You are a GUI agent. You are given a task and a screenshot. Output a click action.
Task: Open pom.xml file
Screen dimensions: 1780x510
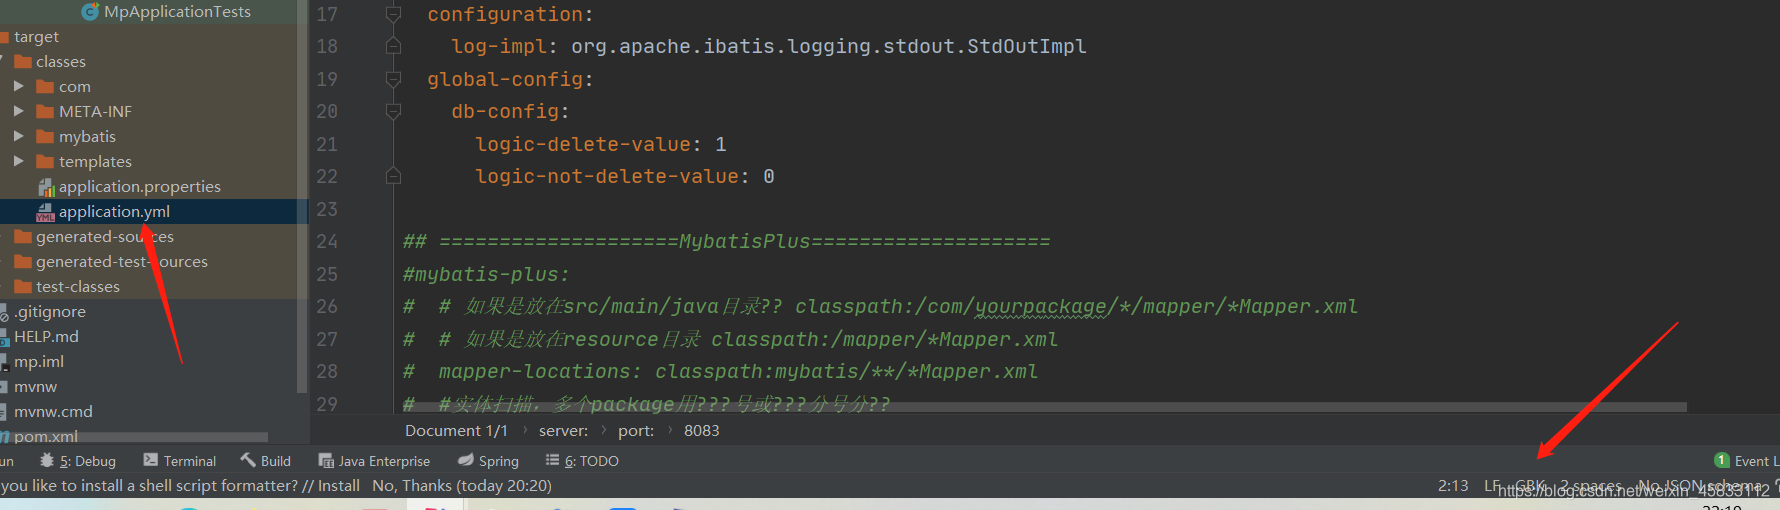click(x=46, y=436)
